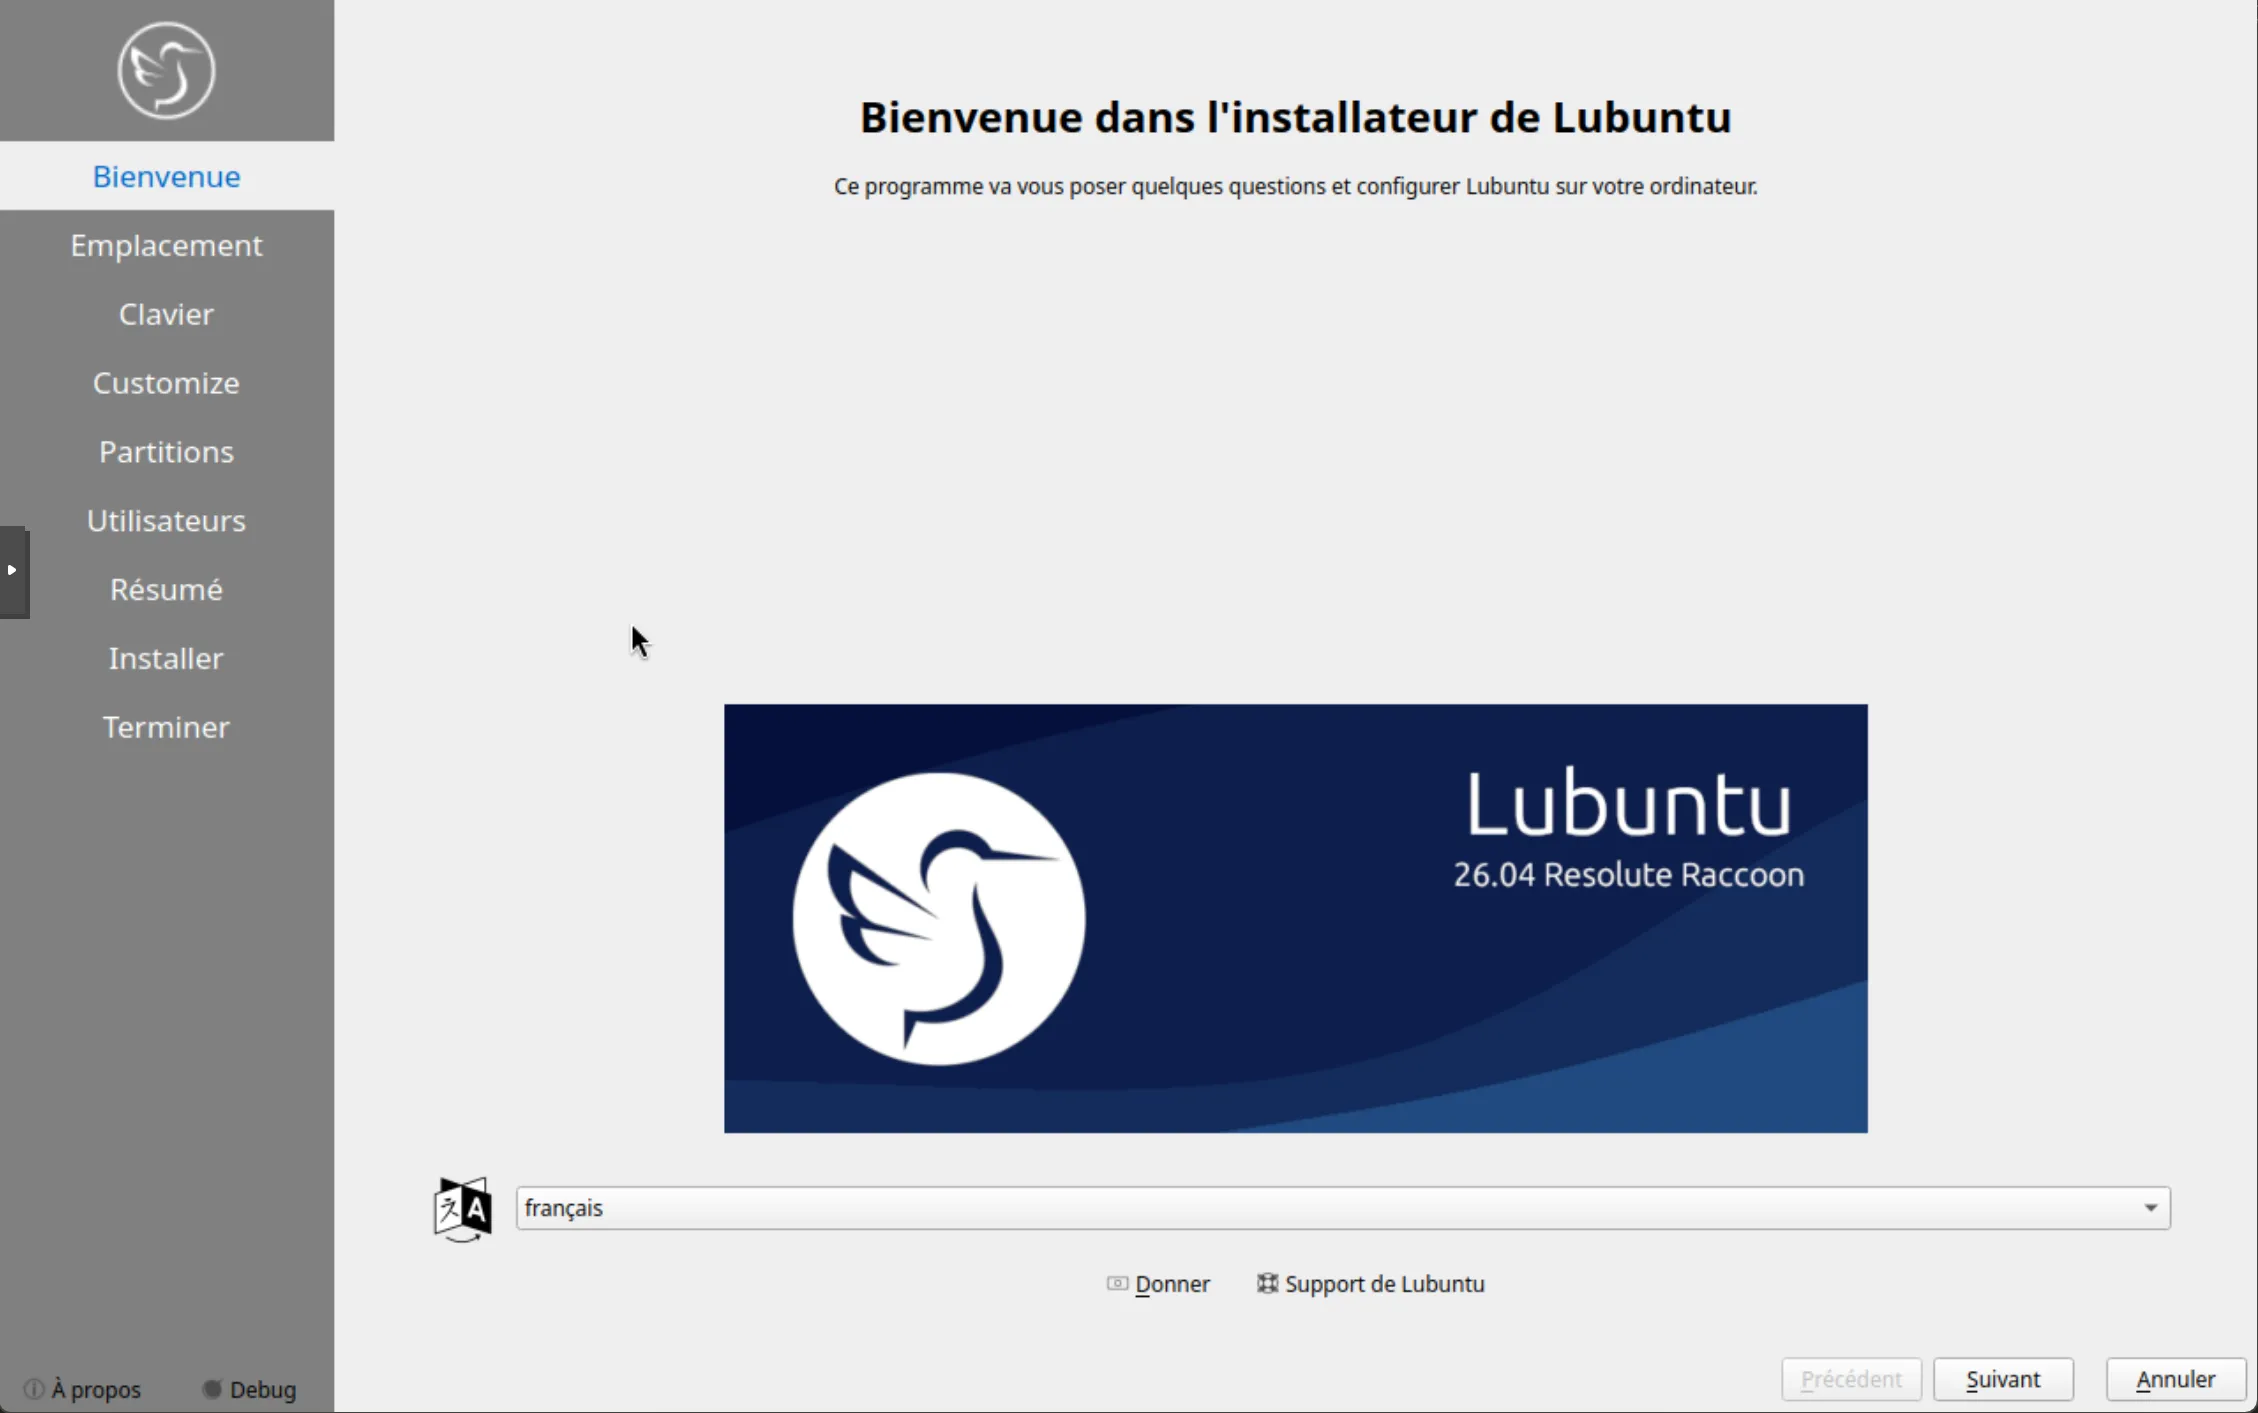Click the Précédent button

pos(1851,1379)
